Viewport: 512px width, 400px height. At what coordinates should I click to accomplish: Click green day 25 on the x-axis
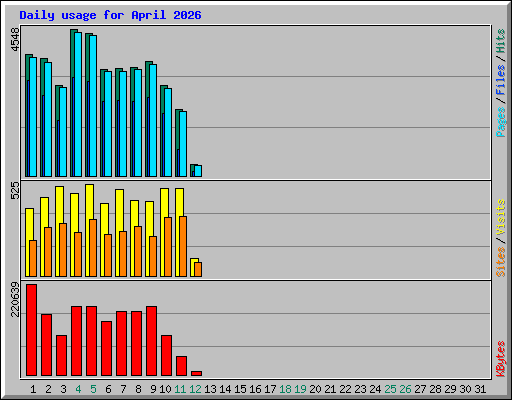point(390,389)
